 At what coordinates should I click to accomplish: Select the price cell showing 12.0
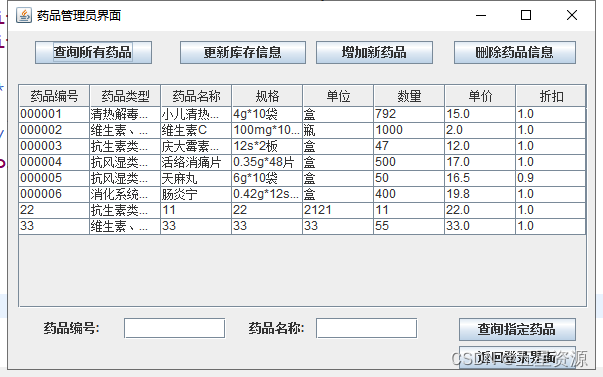pyautogui.click(x=480, y=146)
